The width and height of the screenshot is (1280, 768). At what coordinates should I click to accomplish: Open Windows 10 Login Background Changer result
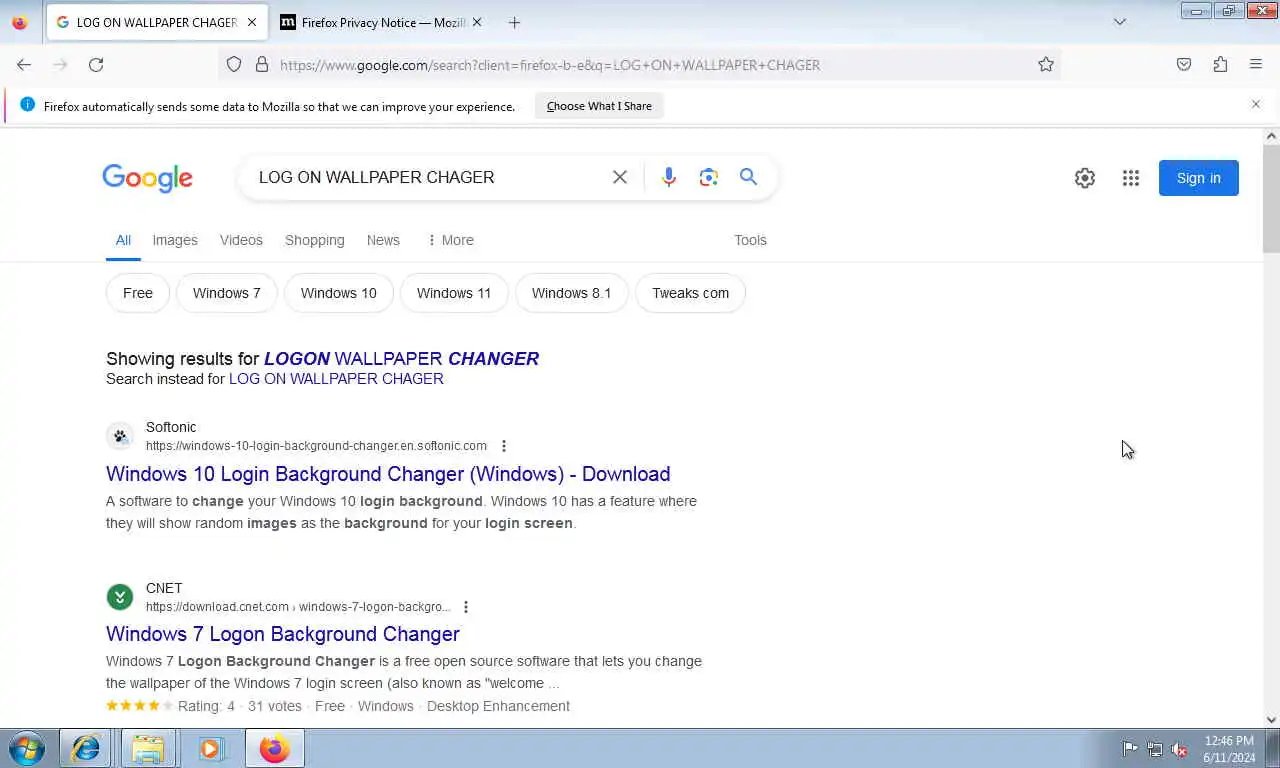pyautogui.click(x=388, y=474)
